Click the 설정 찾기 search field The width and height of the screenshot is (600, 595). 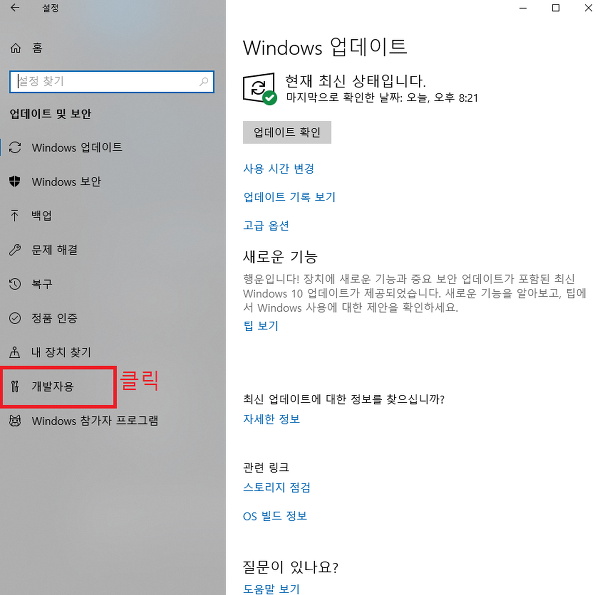click(111, 82)
